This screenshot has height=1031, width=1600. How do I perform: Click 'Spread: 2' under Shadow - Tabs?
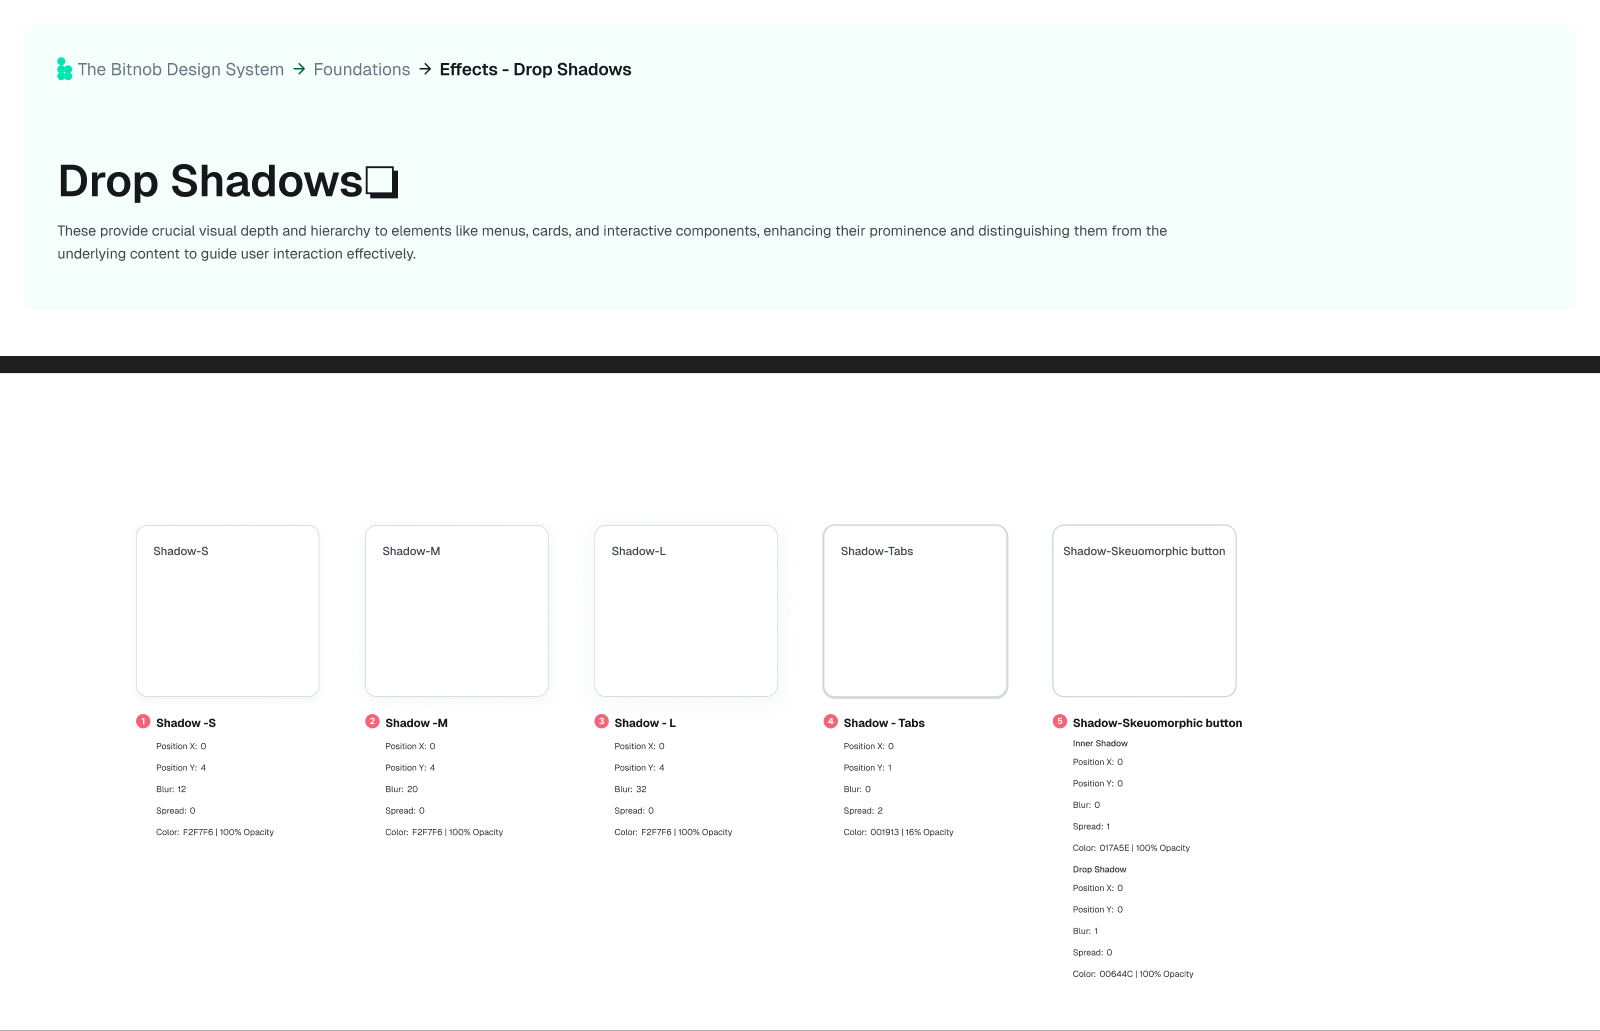pyautogui.click(x=863, y=811)
